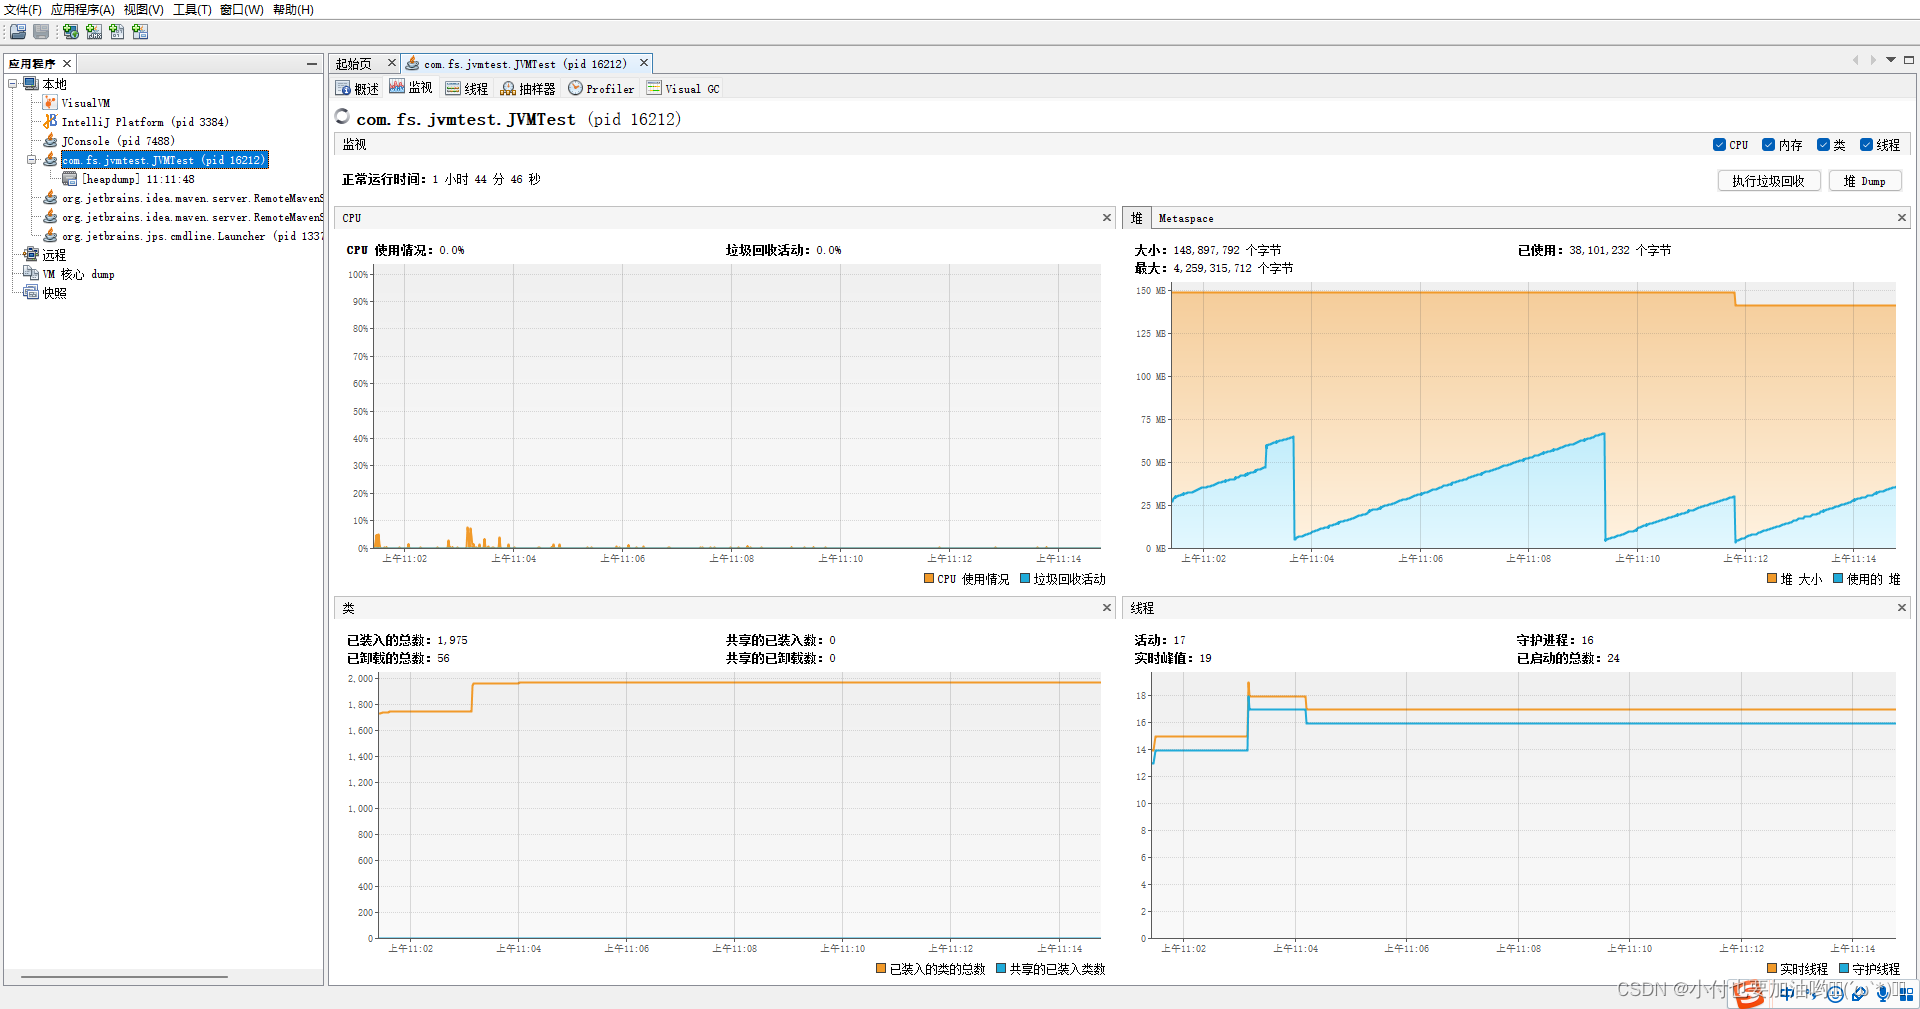Close the 起始页 tab
1920x1009 pixels.
(x=392, y=63)
